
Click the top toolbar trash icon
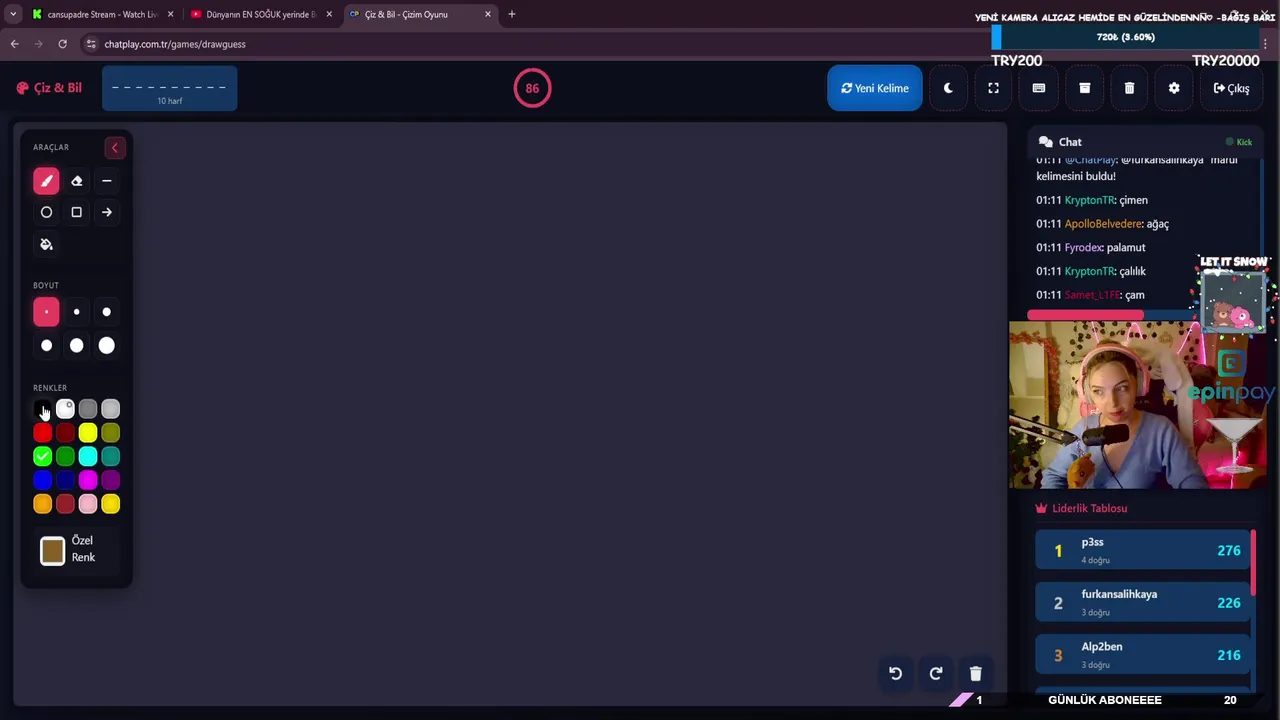click(x=1129, y=88)
